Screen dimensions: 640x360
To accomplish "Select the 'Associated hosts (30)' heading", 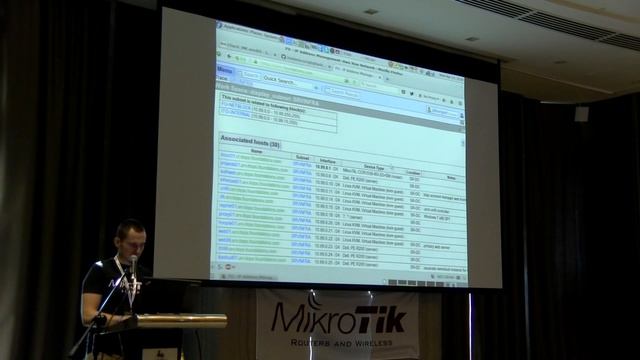I will 250,141.
